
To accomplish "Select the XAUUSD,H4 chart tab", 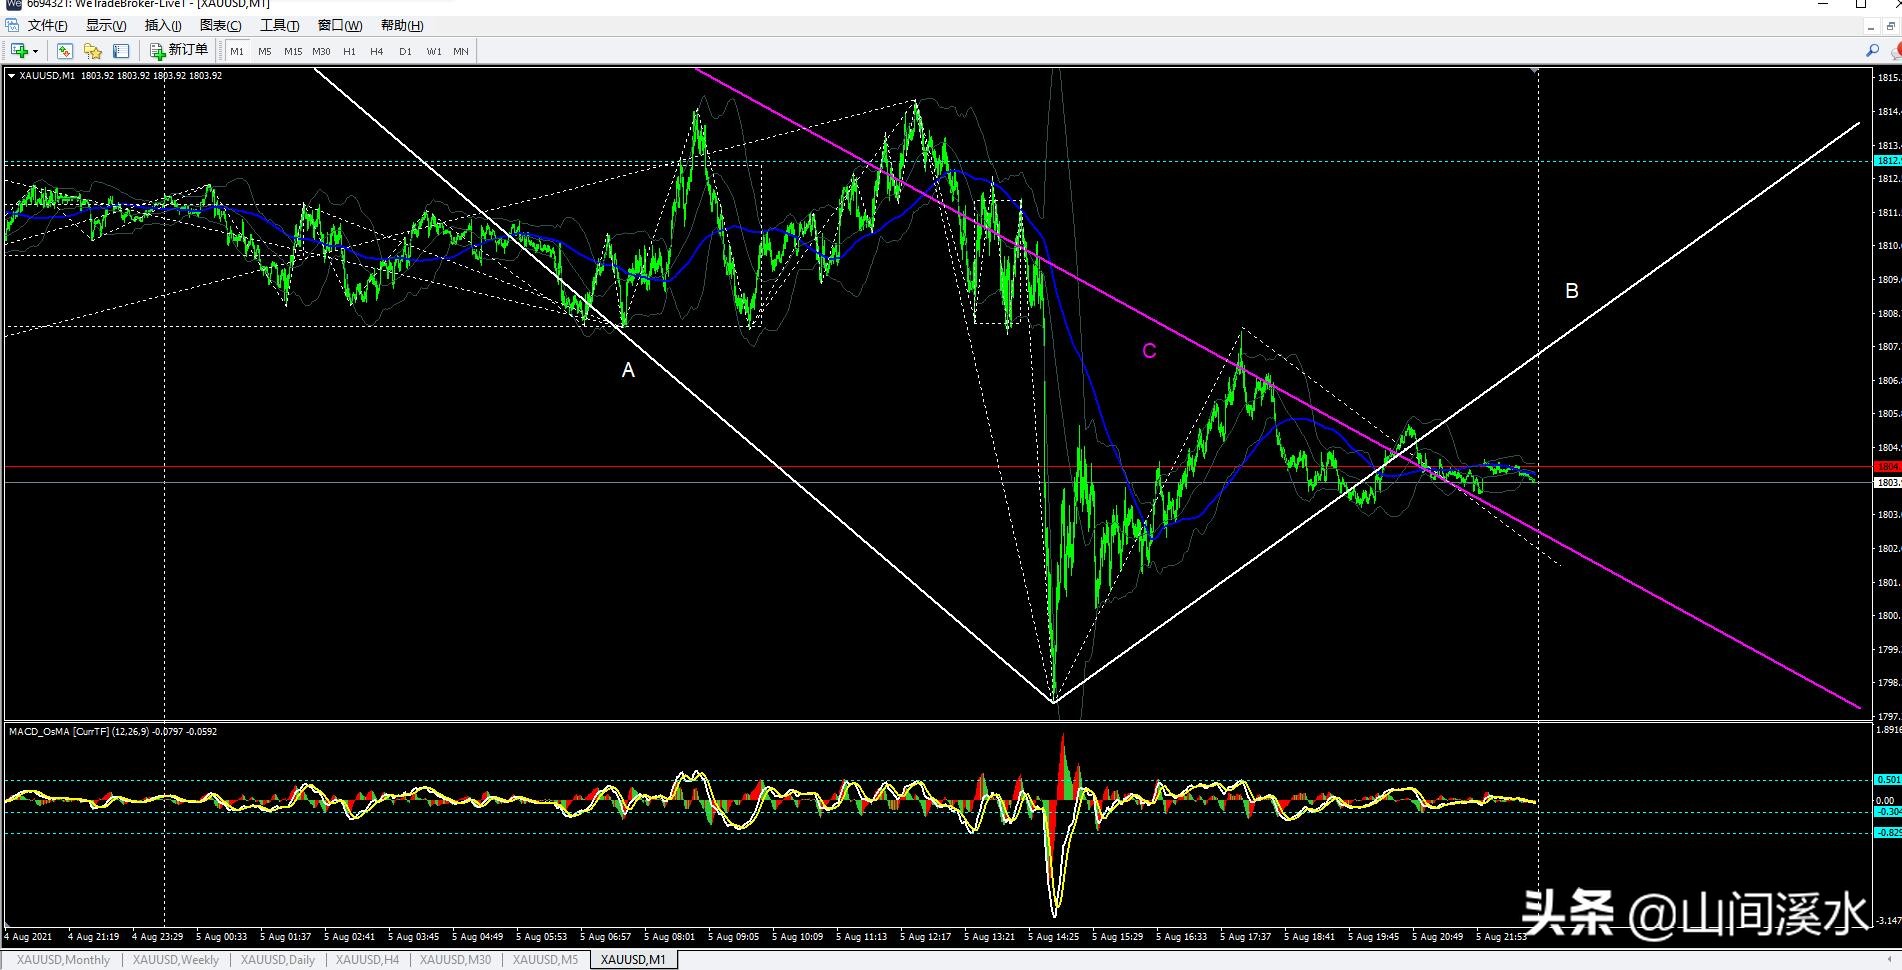I will [x=367, y=960].
